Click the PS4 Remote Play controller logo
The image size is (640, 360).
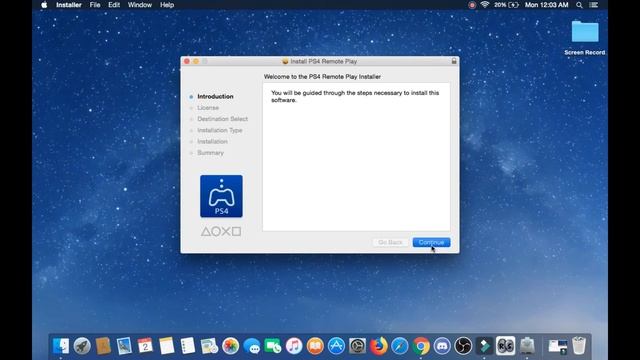tap(221, 196)
